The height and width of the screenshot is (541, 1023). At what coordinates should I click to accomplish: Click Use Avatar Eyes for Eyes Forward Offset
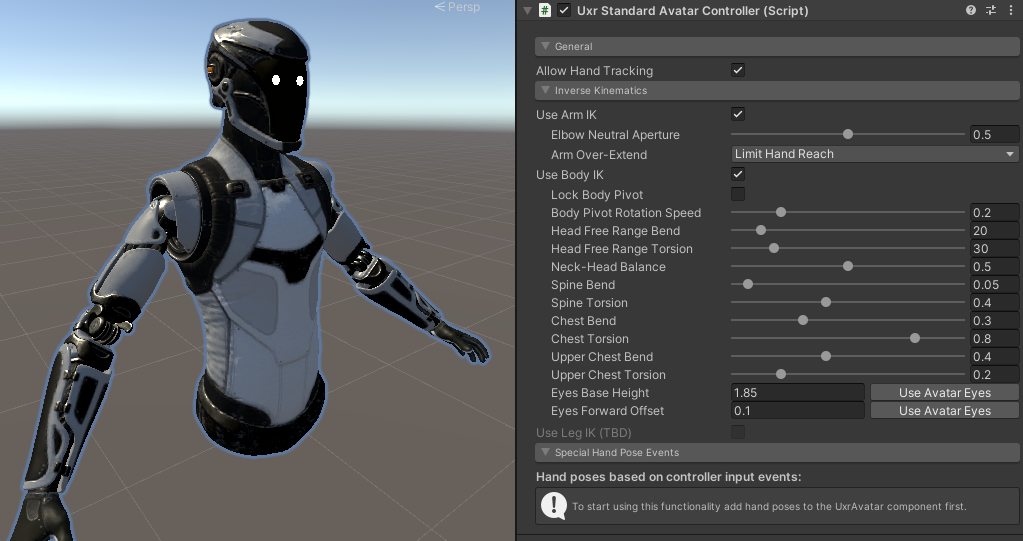click(x=945, y=410)
